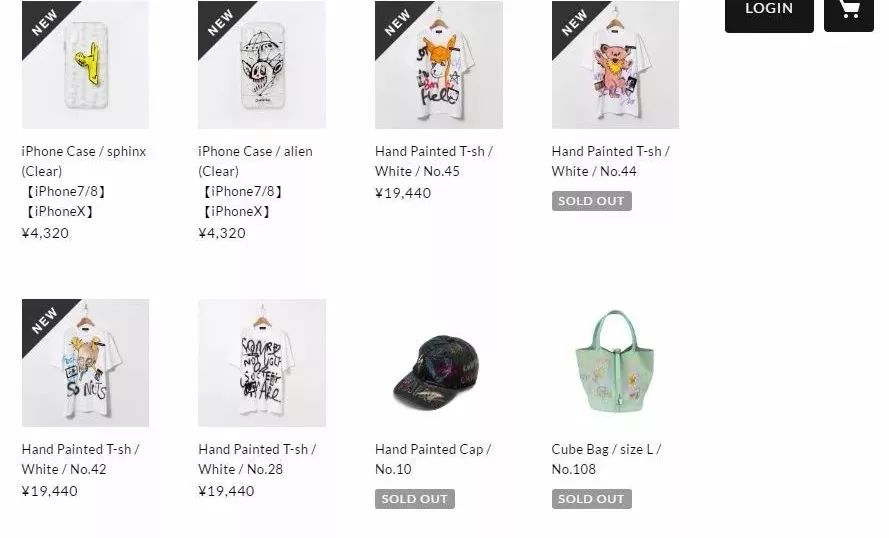This screenshot has height=538, width=889.
Task: Click Hand Painted Cap No.10 title
Action: [x=433, y=459]
